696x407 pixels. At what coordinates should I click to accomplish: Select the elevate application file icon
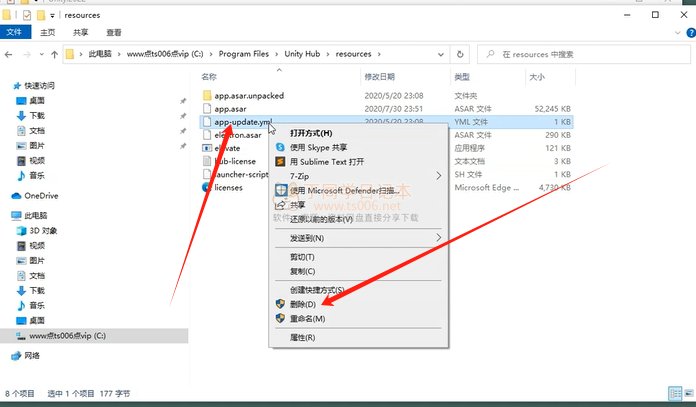(207, 148)
